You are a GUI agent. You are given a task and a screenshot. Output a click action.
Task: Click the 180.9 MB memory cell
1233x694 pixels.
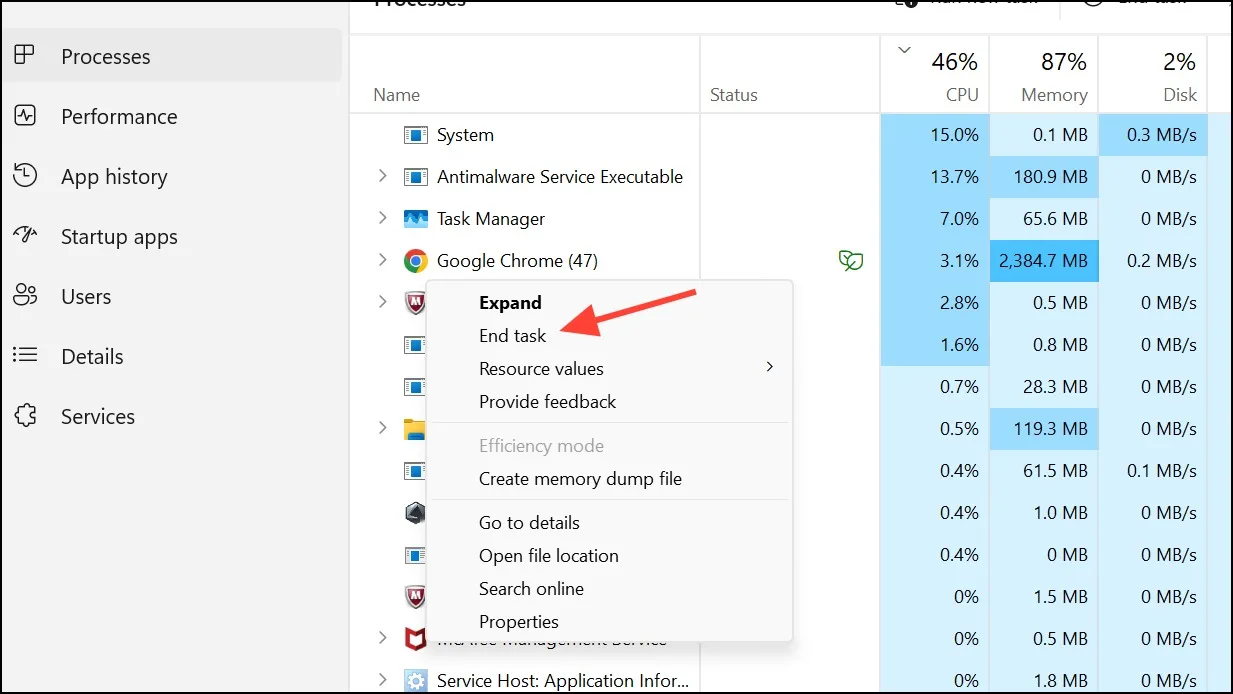[x=1044, y=177]
